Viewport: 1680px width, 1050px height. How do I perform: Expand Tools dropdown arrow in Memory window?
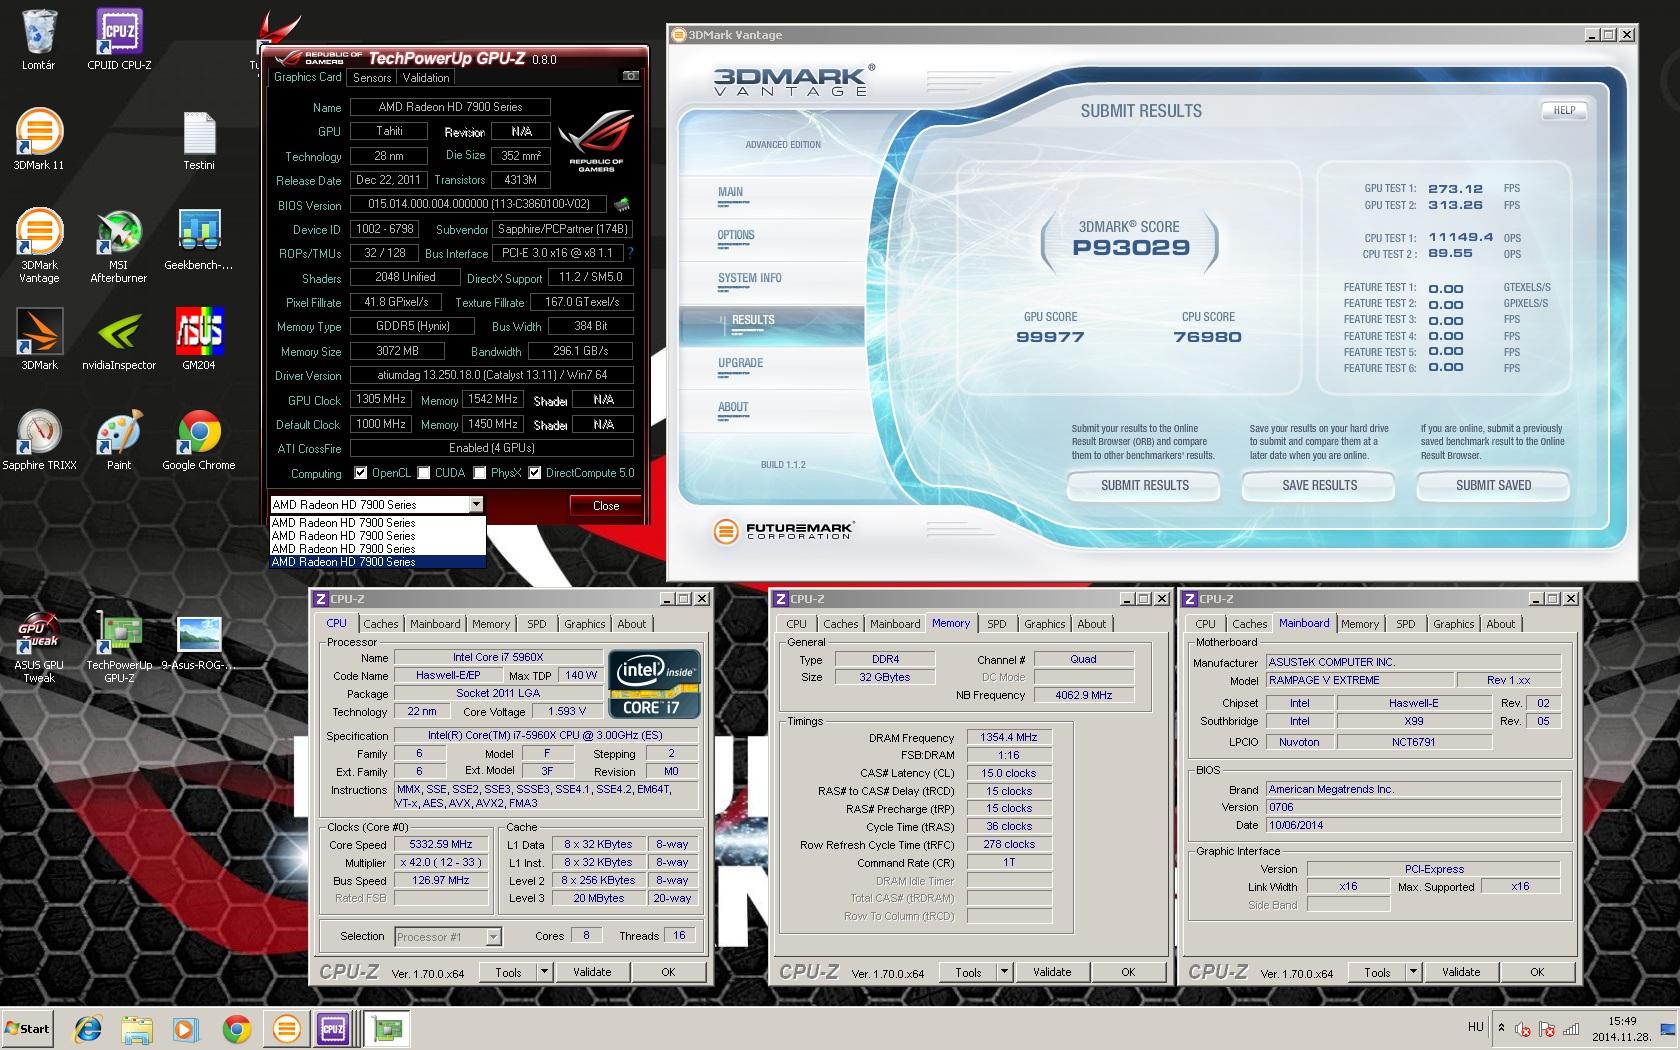coord(1004,972)
